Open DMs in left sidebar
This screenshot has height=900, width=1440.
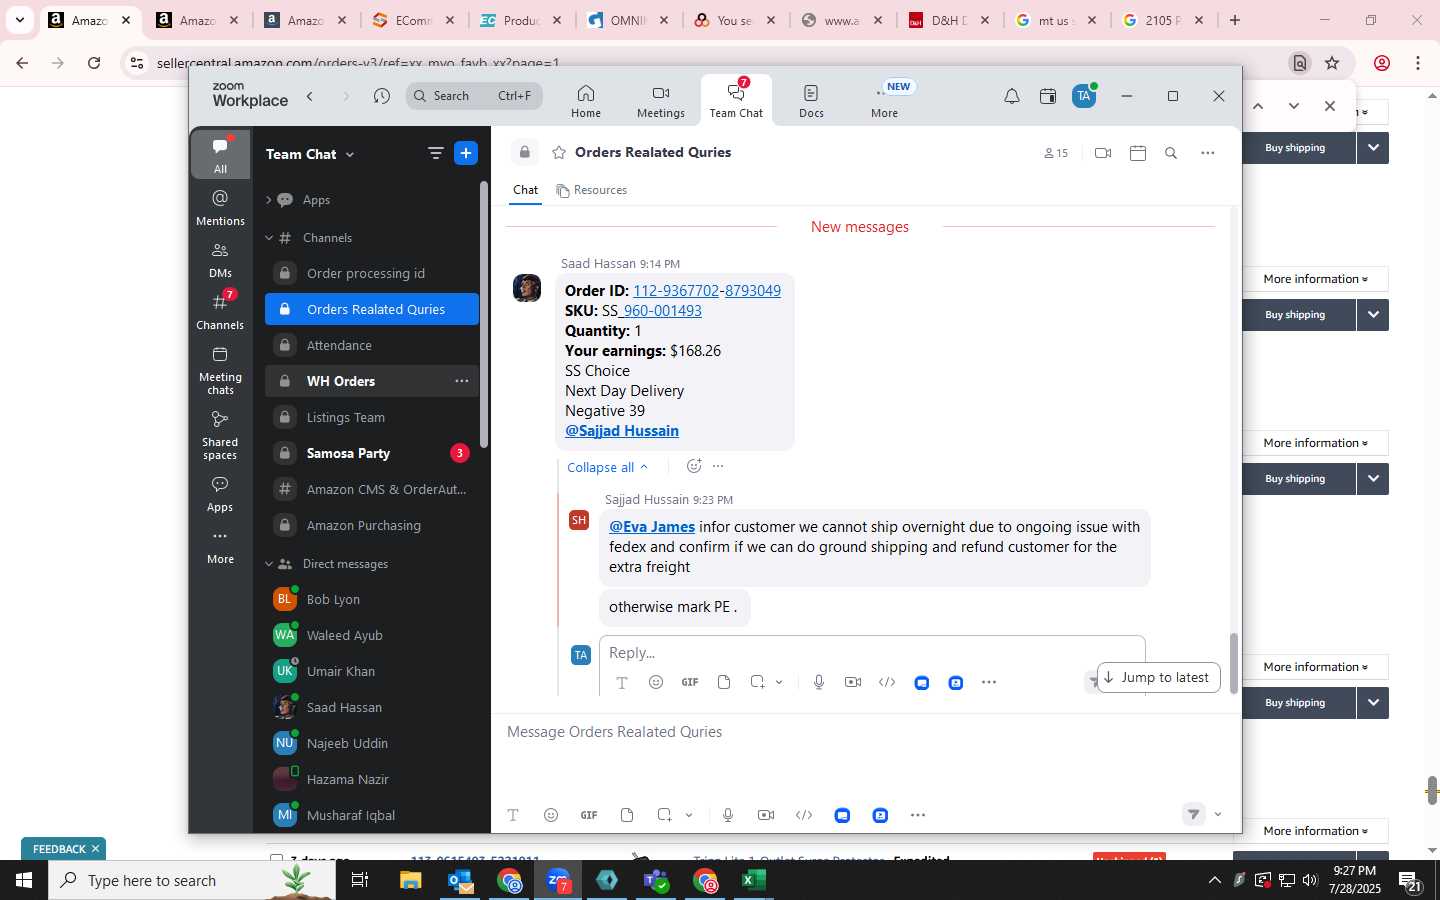tap(220, 259)
